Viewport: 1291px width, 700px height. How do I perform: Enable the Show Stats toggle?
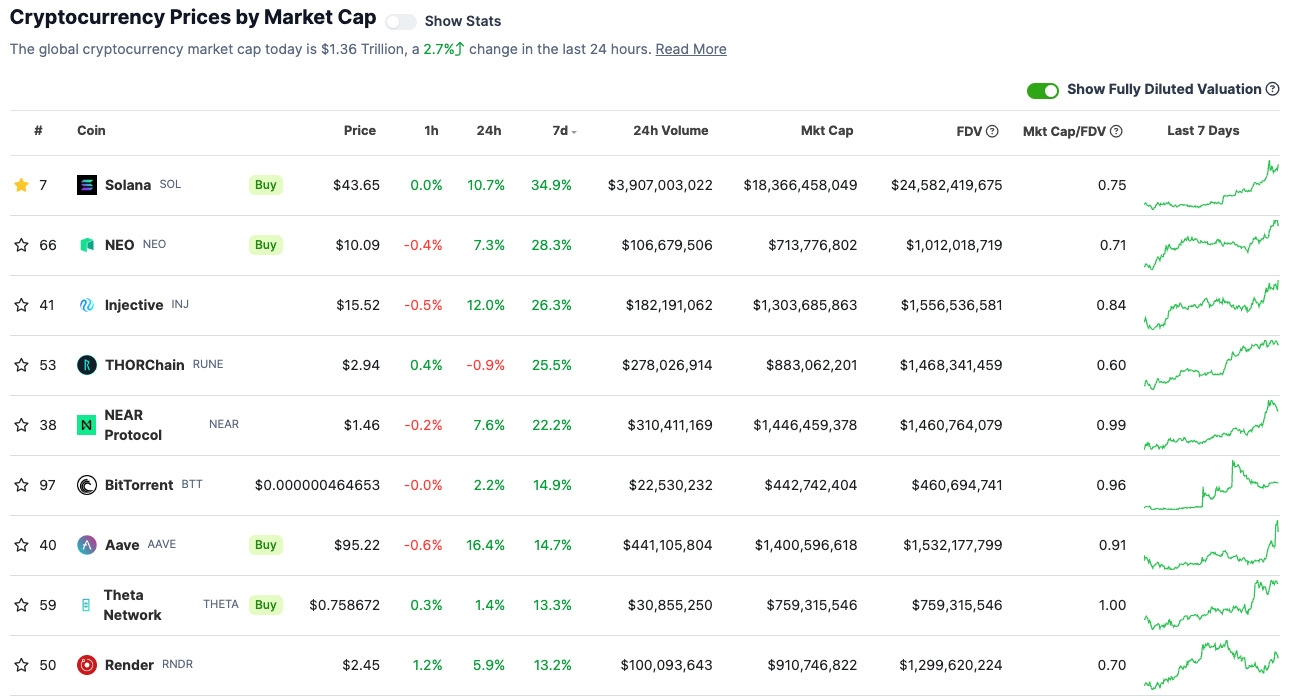[x=401, y=22]
